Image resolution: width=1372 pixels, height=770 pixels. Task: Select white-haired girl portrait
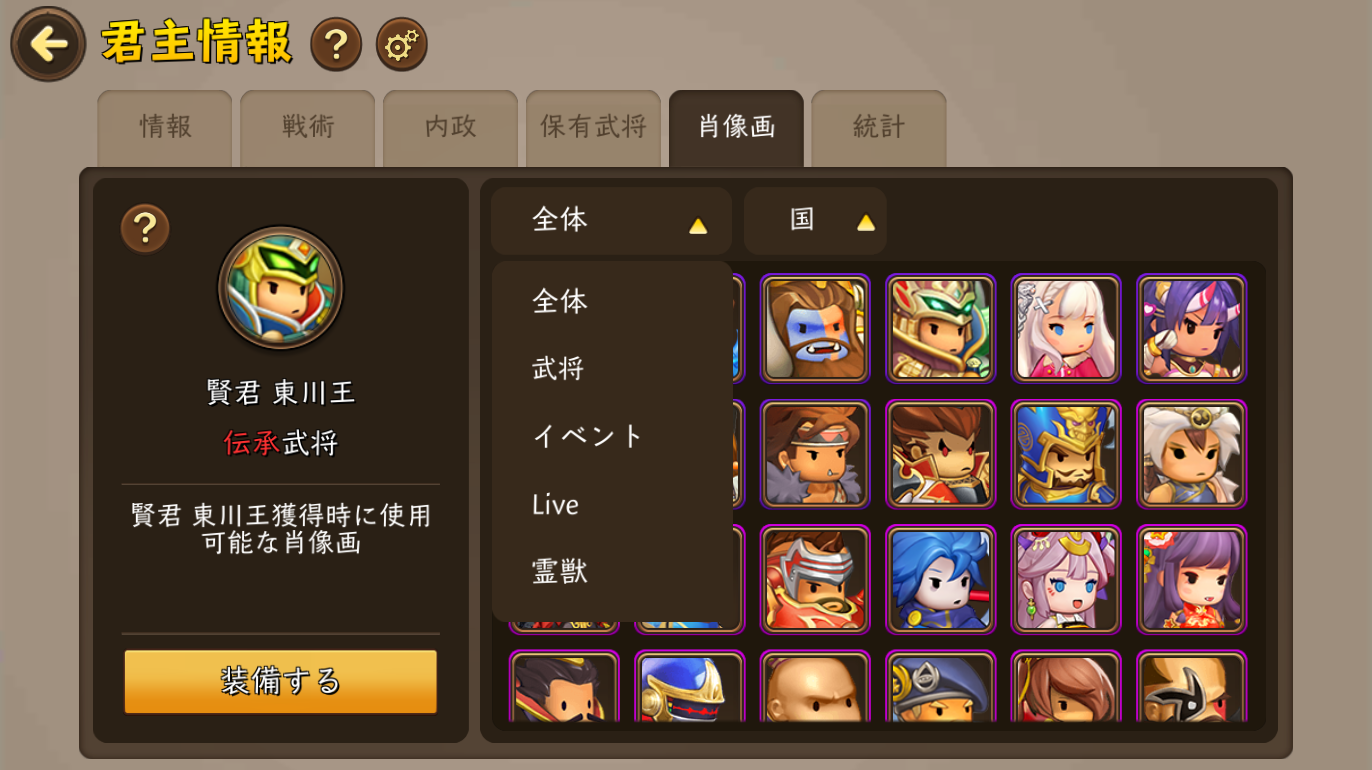coord(1066,328)
